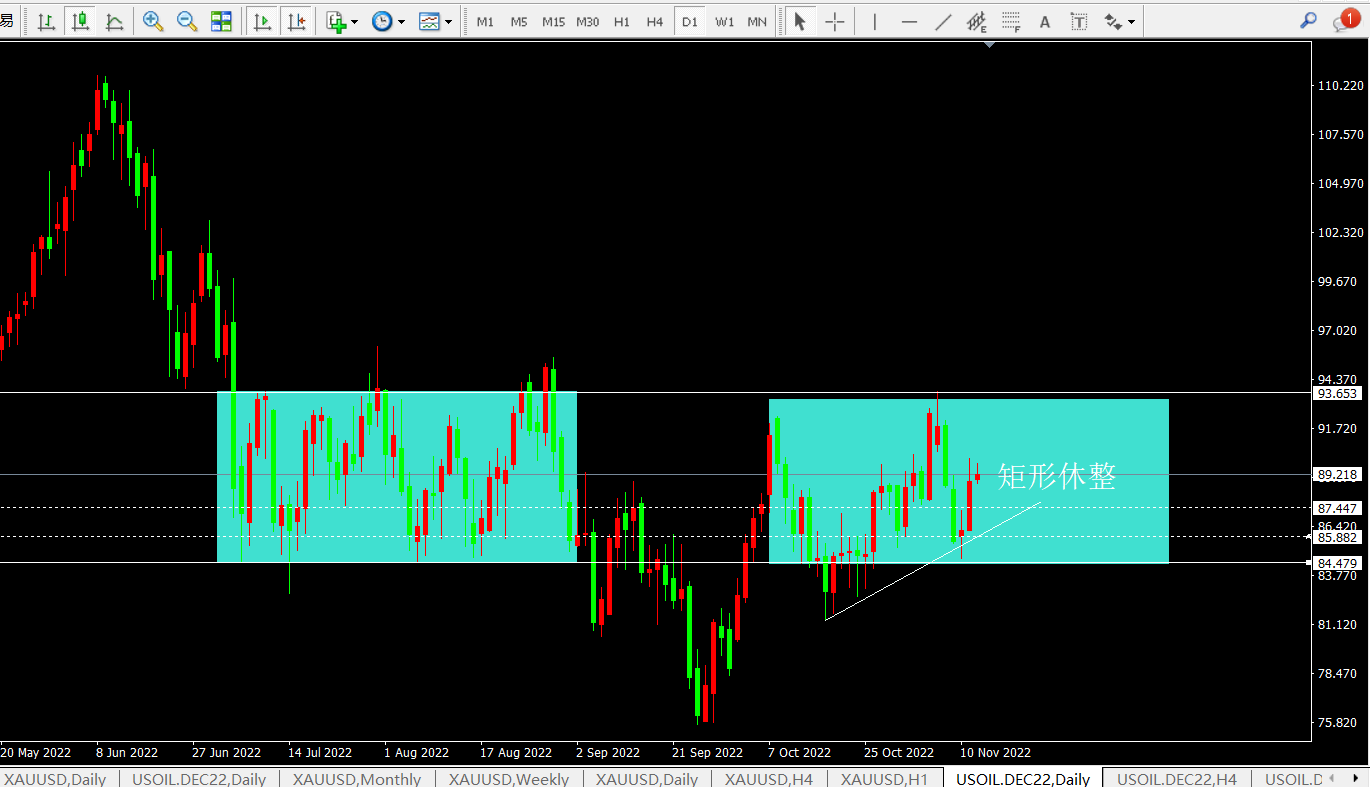Select the line chart display icon
Viewport: 1370px width, 787px height.
tap(114, 21)
